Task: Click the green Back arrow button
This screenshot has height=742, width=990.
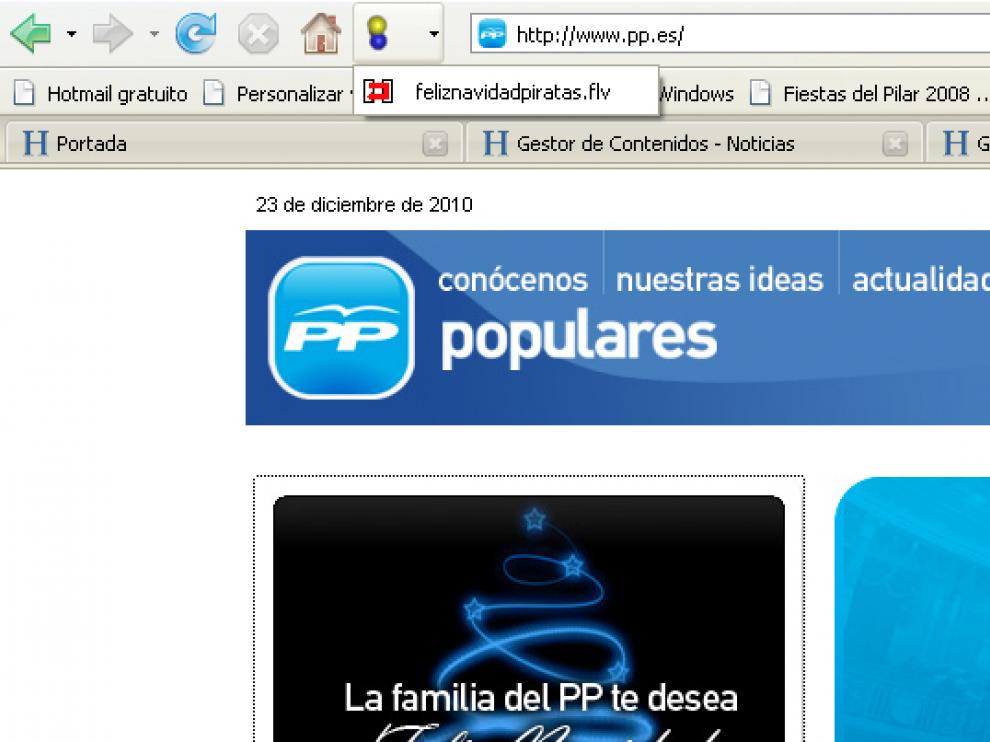Action: tap(31, 33)
